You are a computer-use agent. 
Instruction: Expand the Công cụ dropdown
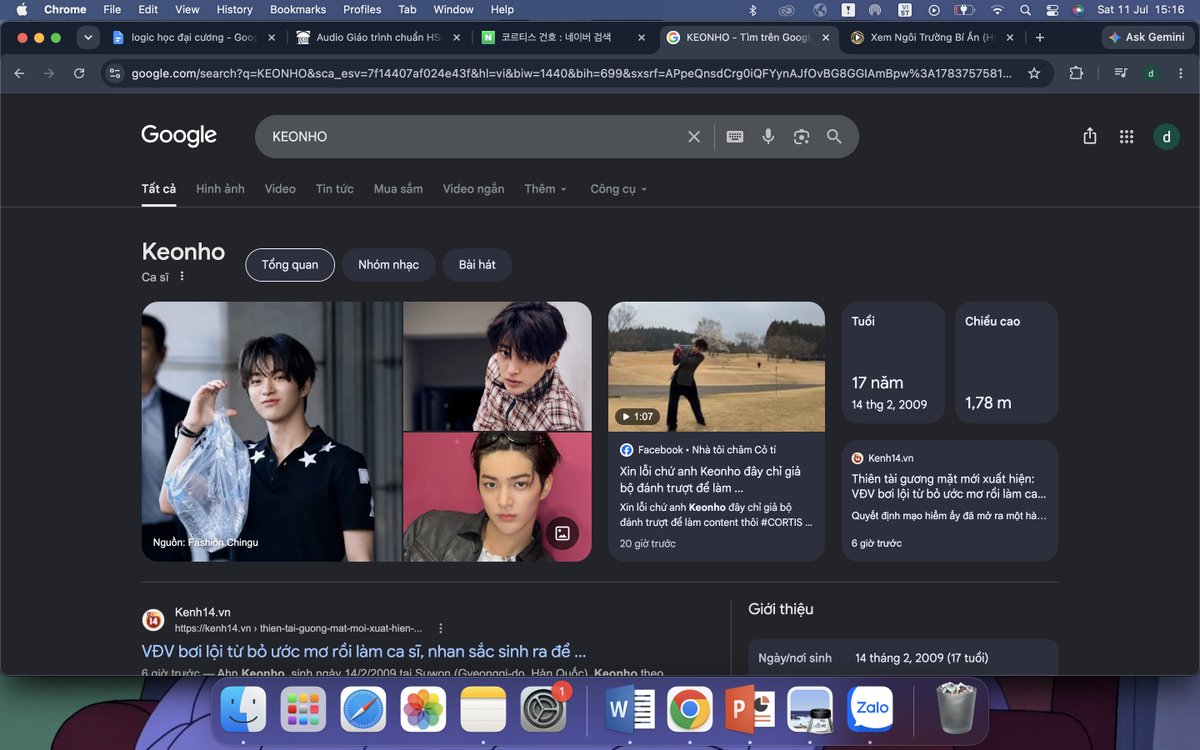(619, 189)
